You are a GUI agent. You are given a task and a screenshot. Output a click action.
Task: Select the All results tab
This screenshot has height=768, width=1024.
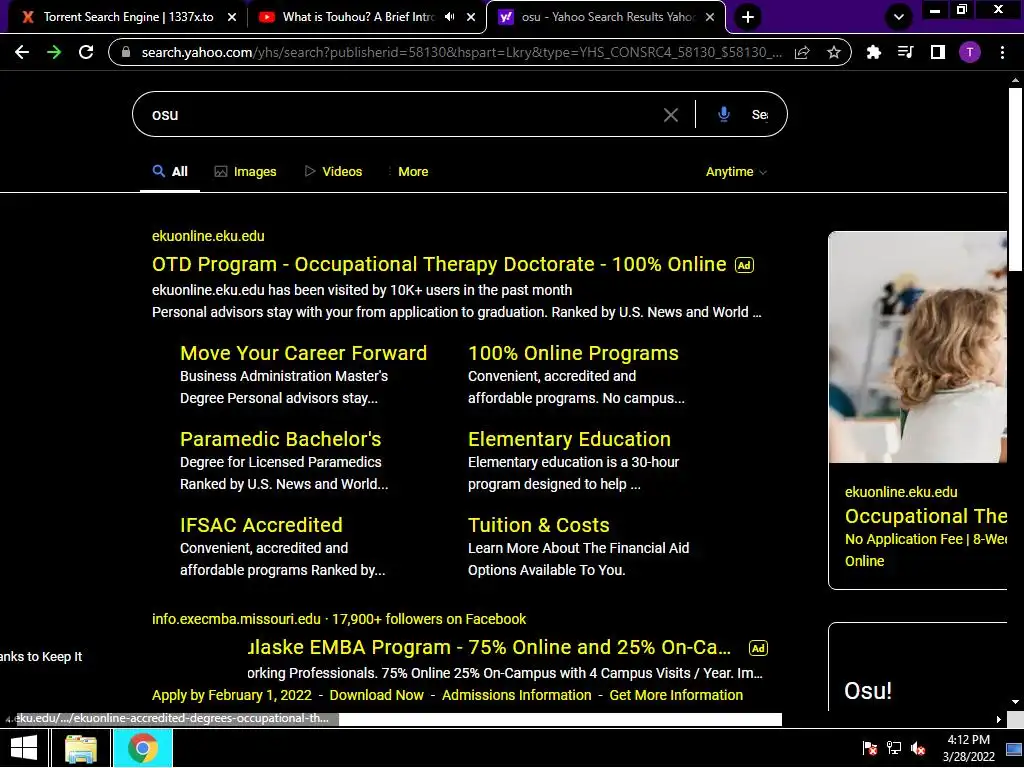click(x=170, y=172)
